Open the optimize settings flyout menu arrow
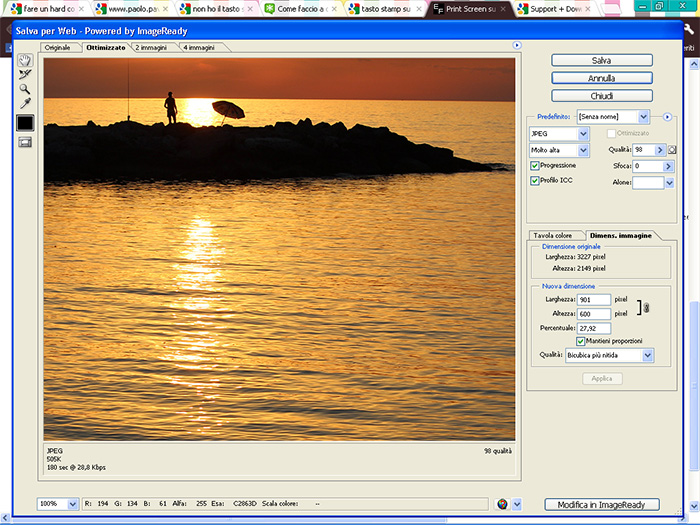Screen dimensions: 700x525 667,117
